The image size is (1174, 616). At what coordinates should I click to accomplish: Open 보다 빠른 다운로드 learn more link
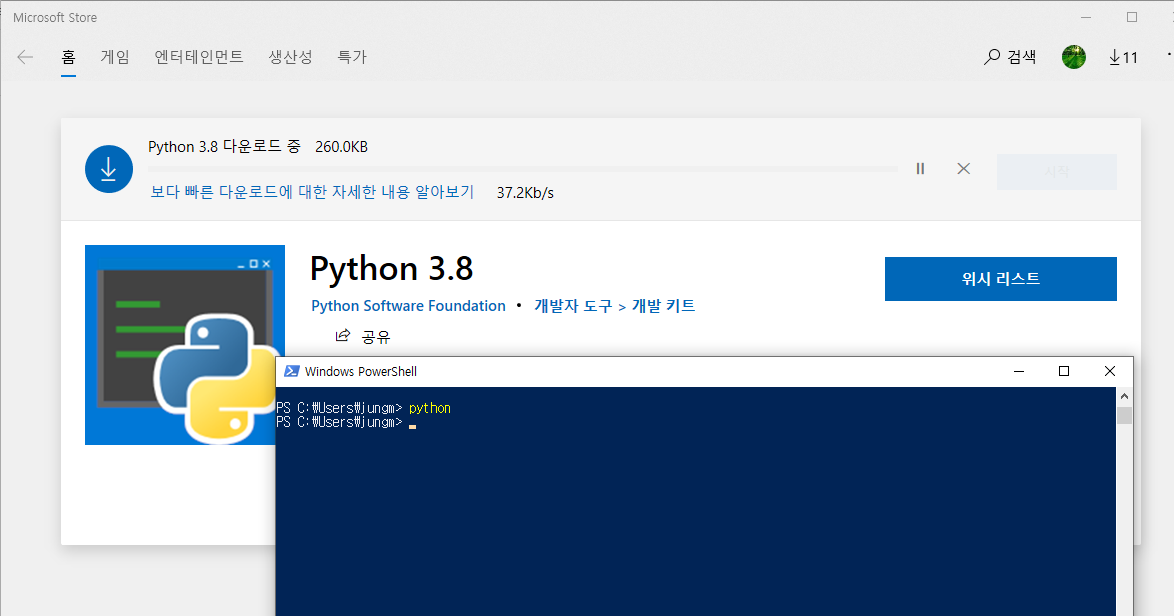click(x=312, y=192)
